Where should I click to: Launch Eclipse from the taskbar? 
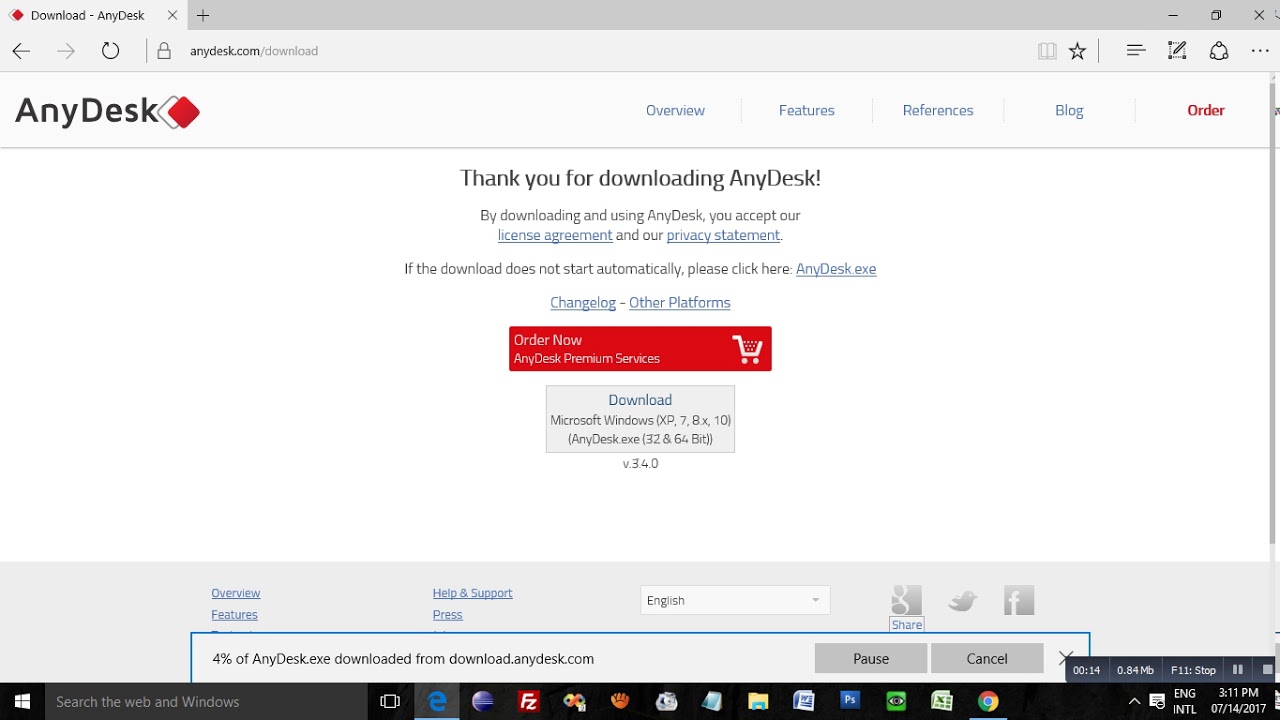click(483, 702)
